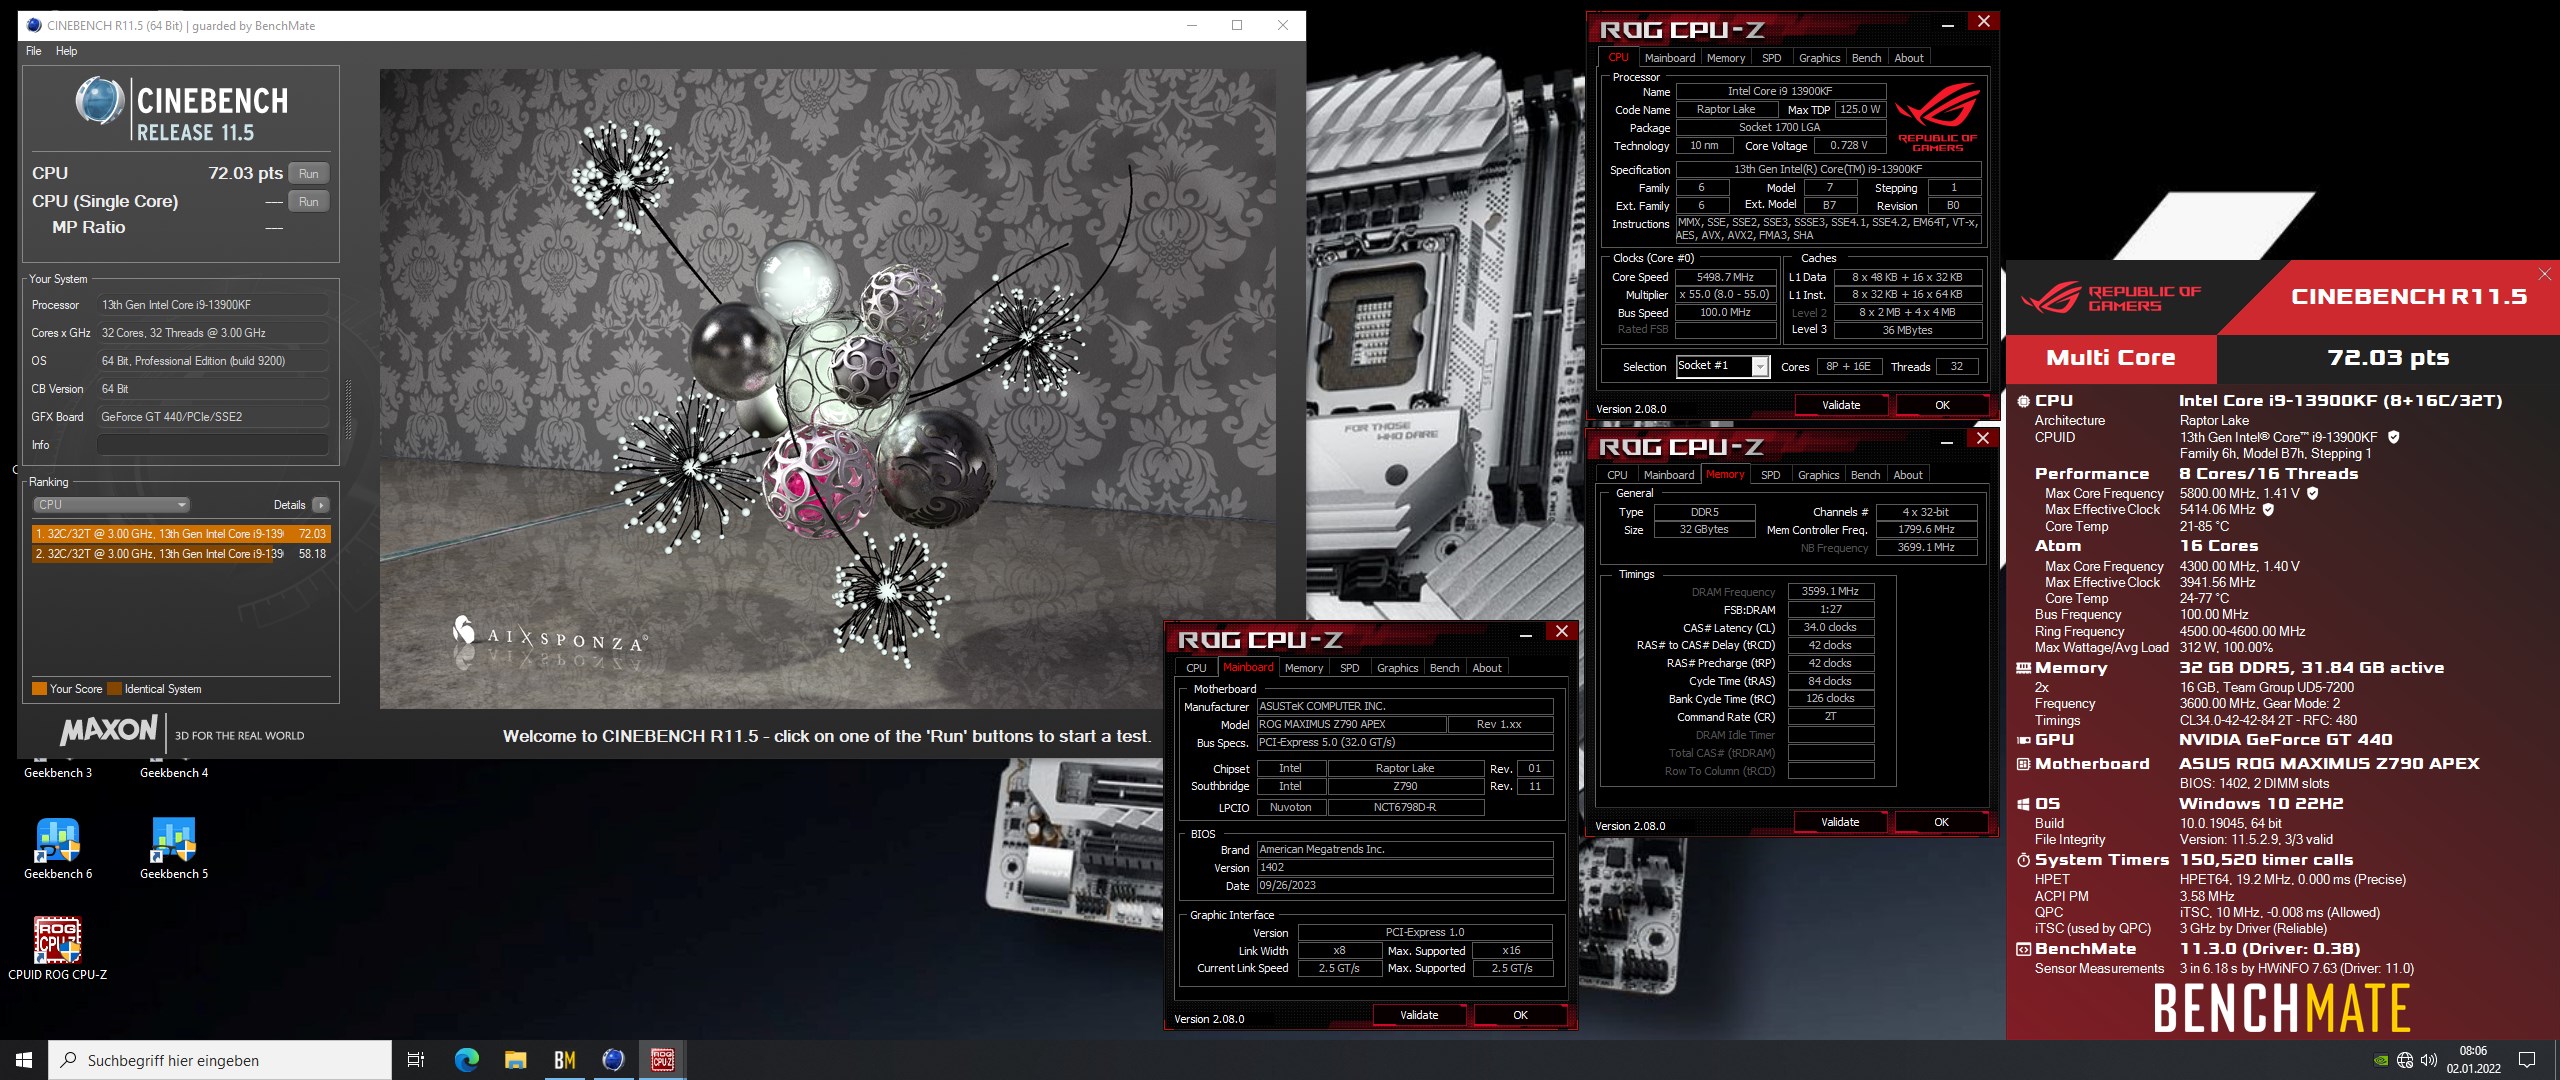The height and width of the screenshot is (1080, 2560).
Task: Switch to CPU tab in Memory CPU-Z window
Action: [1617, 475]
